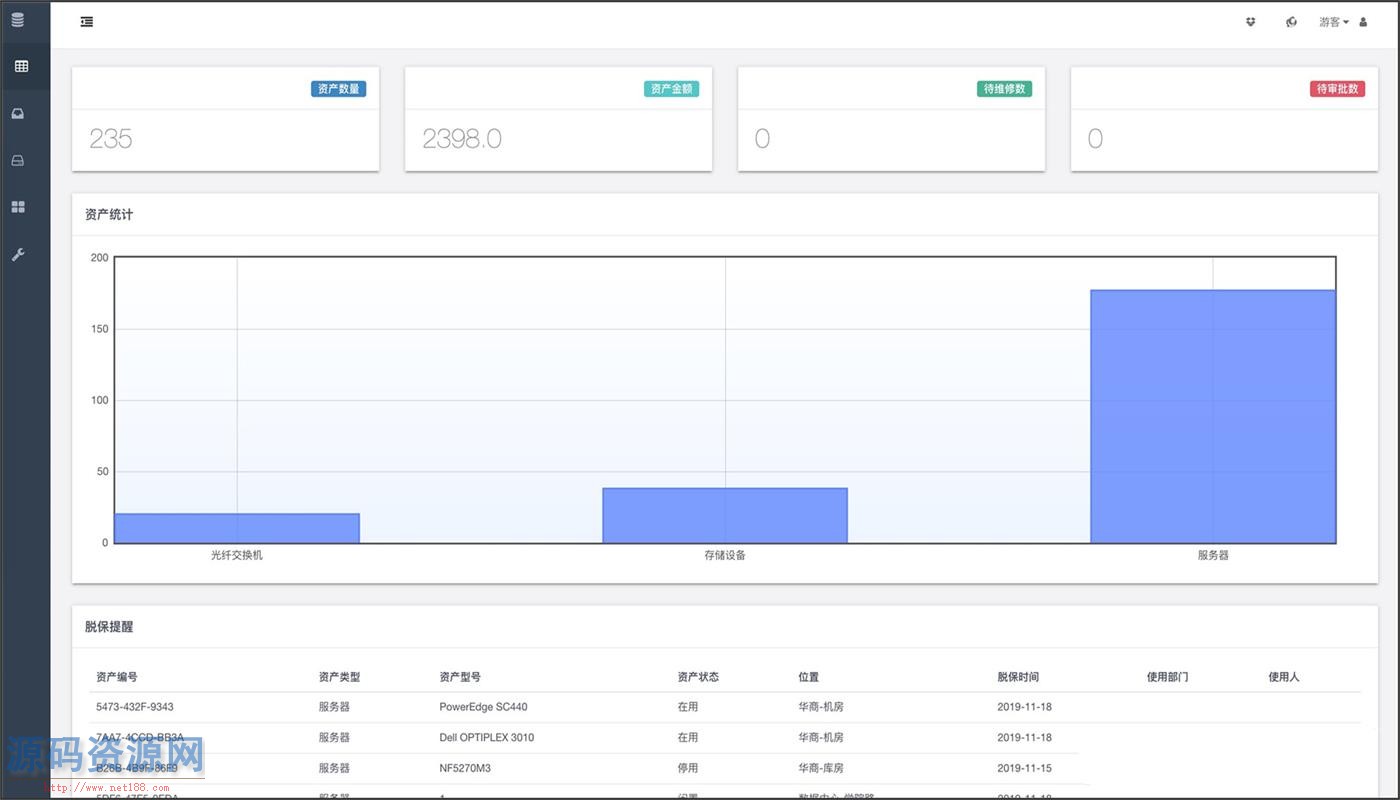Click the asset amount value 2398.0
The width and height of the screenshot is (1400, 800).
click(461, 139)
